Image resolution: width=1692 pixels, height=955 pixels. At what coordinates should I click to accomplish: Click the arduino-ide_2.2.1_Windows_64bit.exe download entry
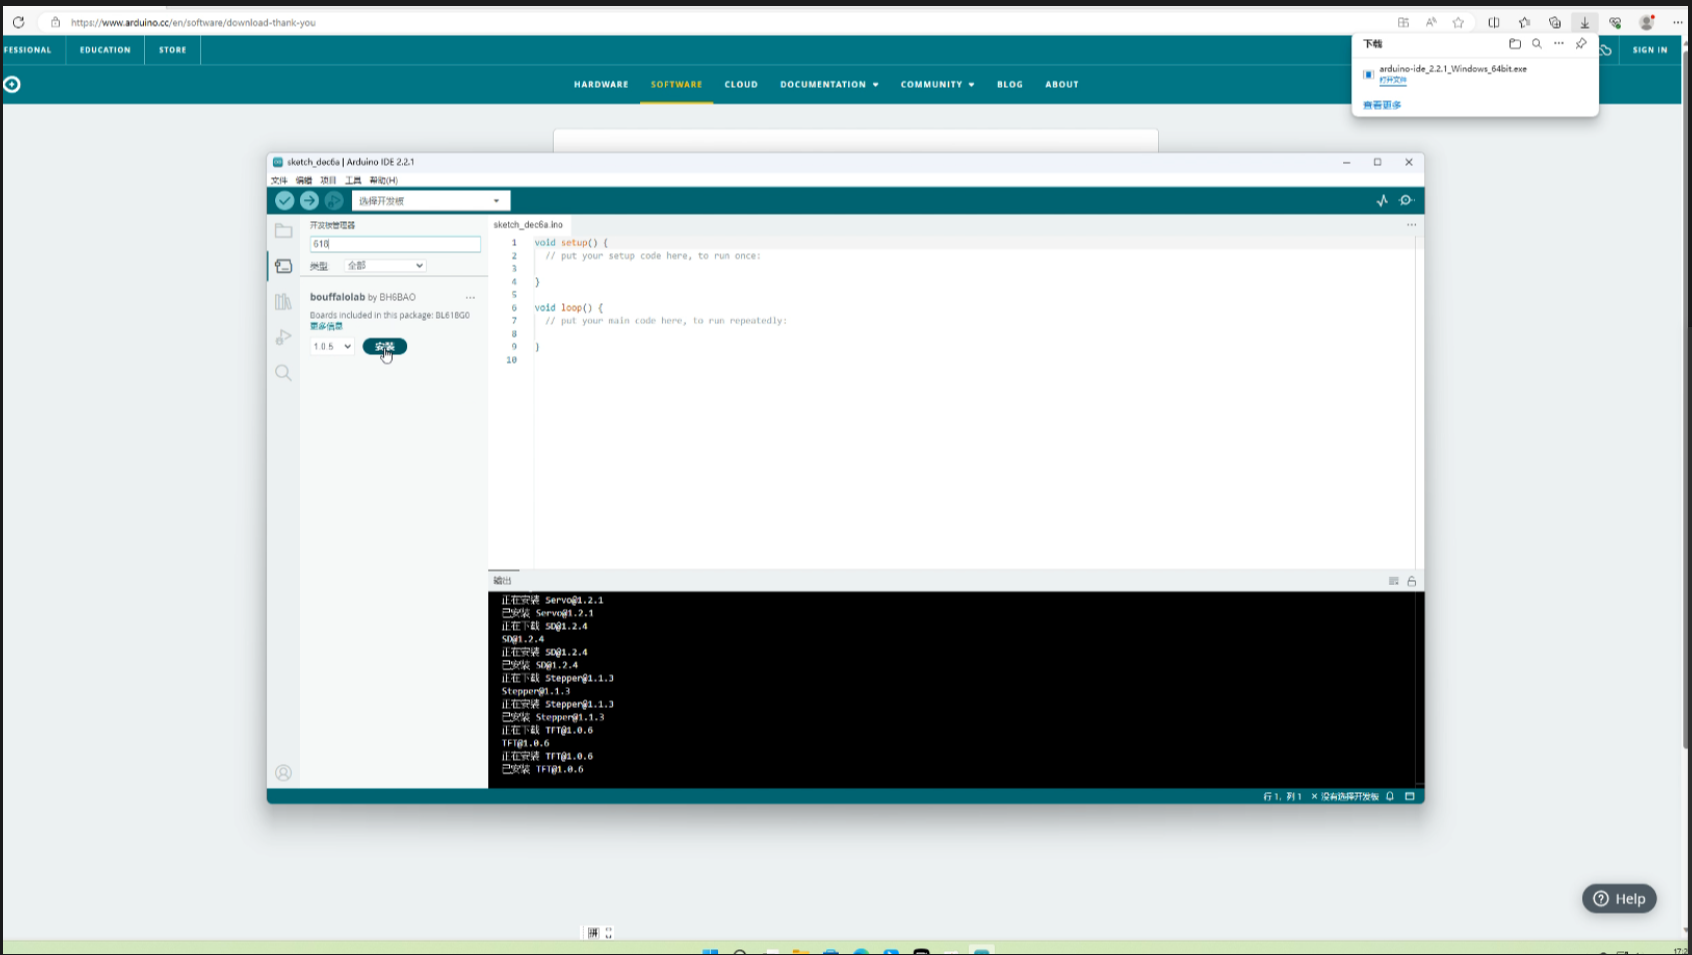pos(1452,69)
